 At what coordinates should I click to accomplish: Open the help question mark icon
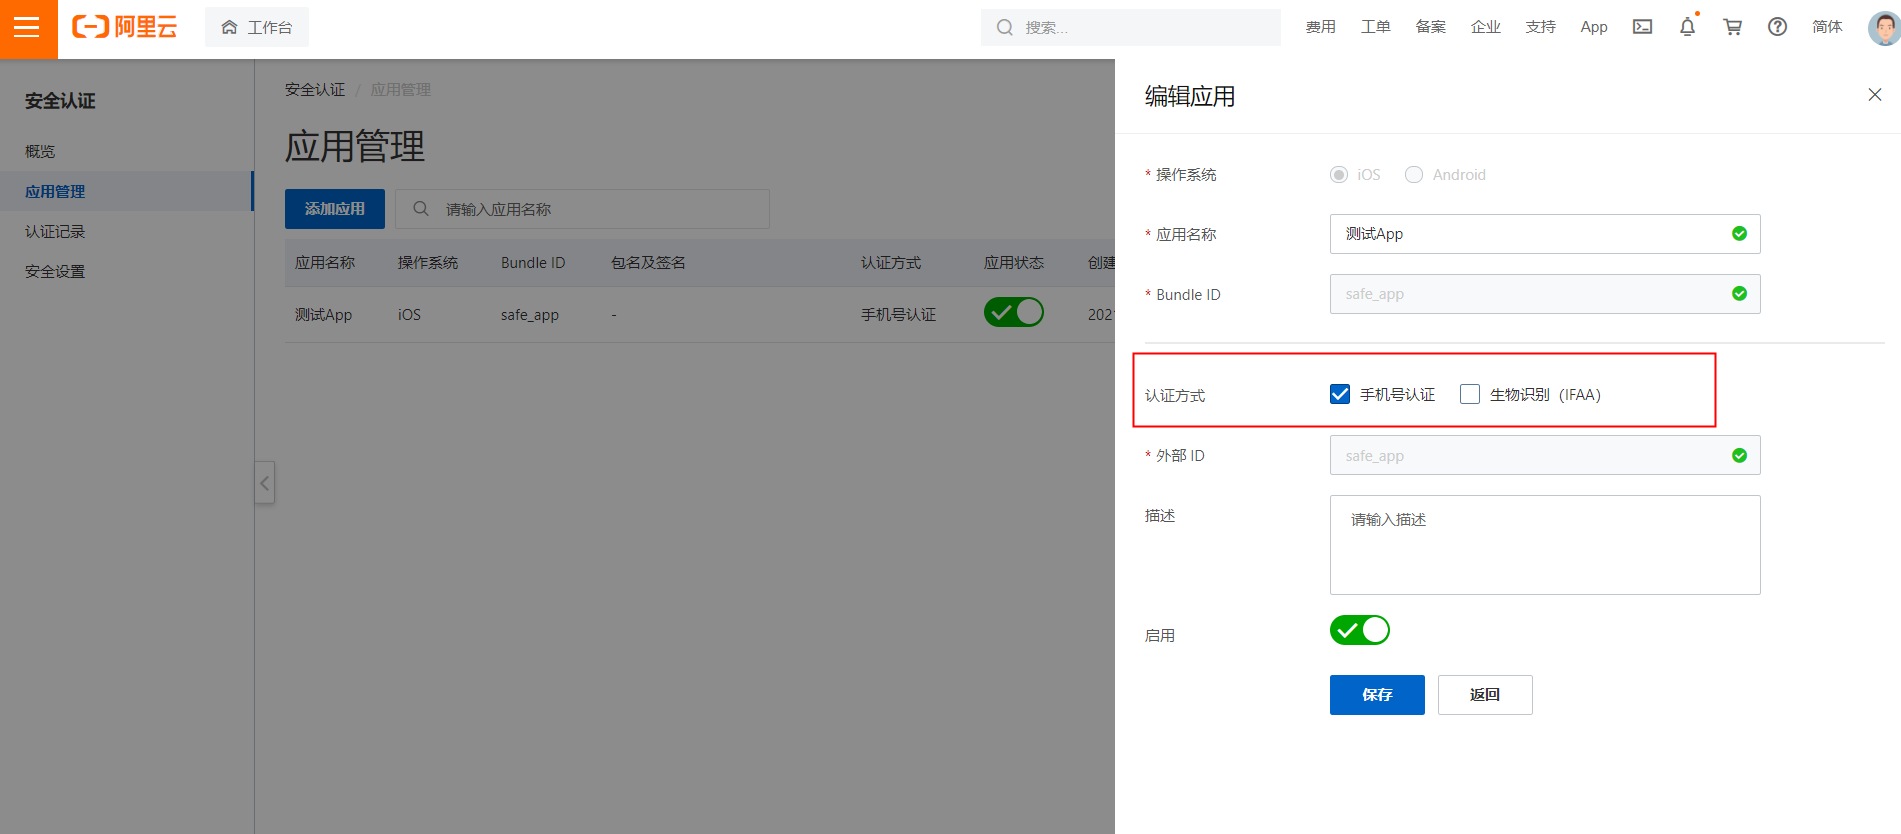pos(1777,27)
